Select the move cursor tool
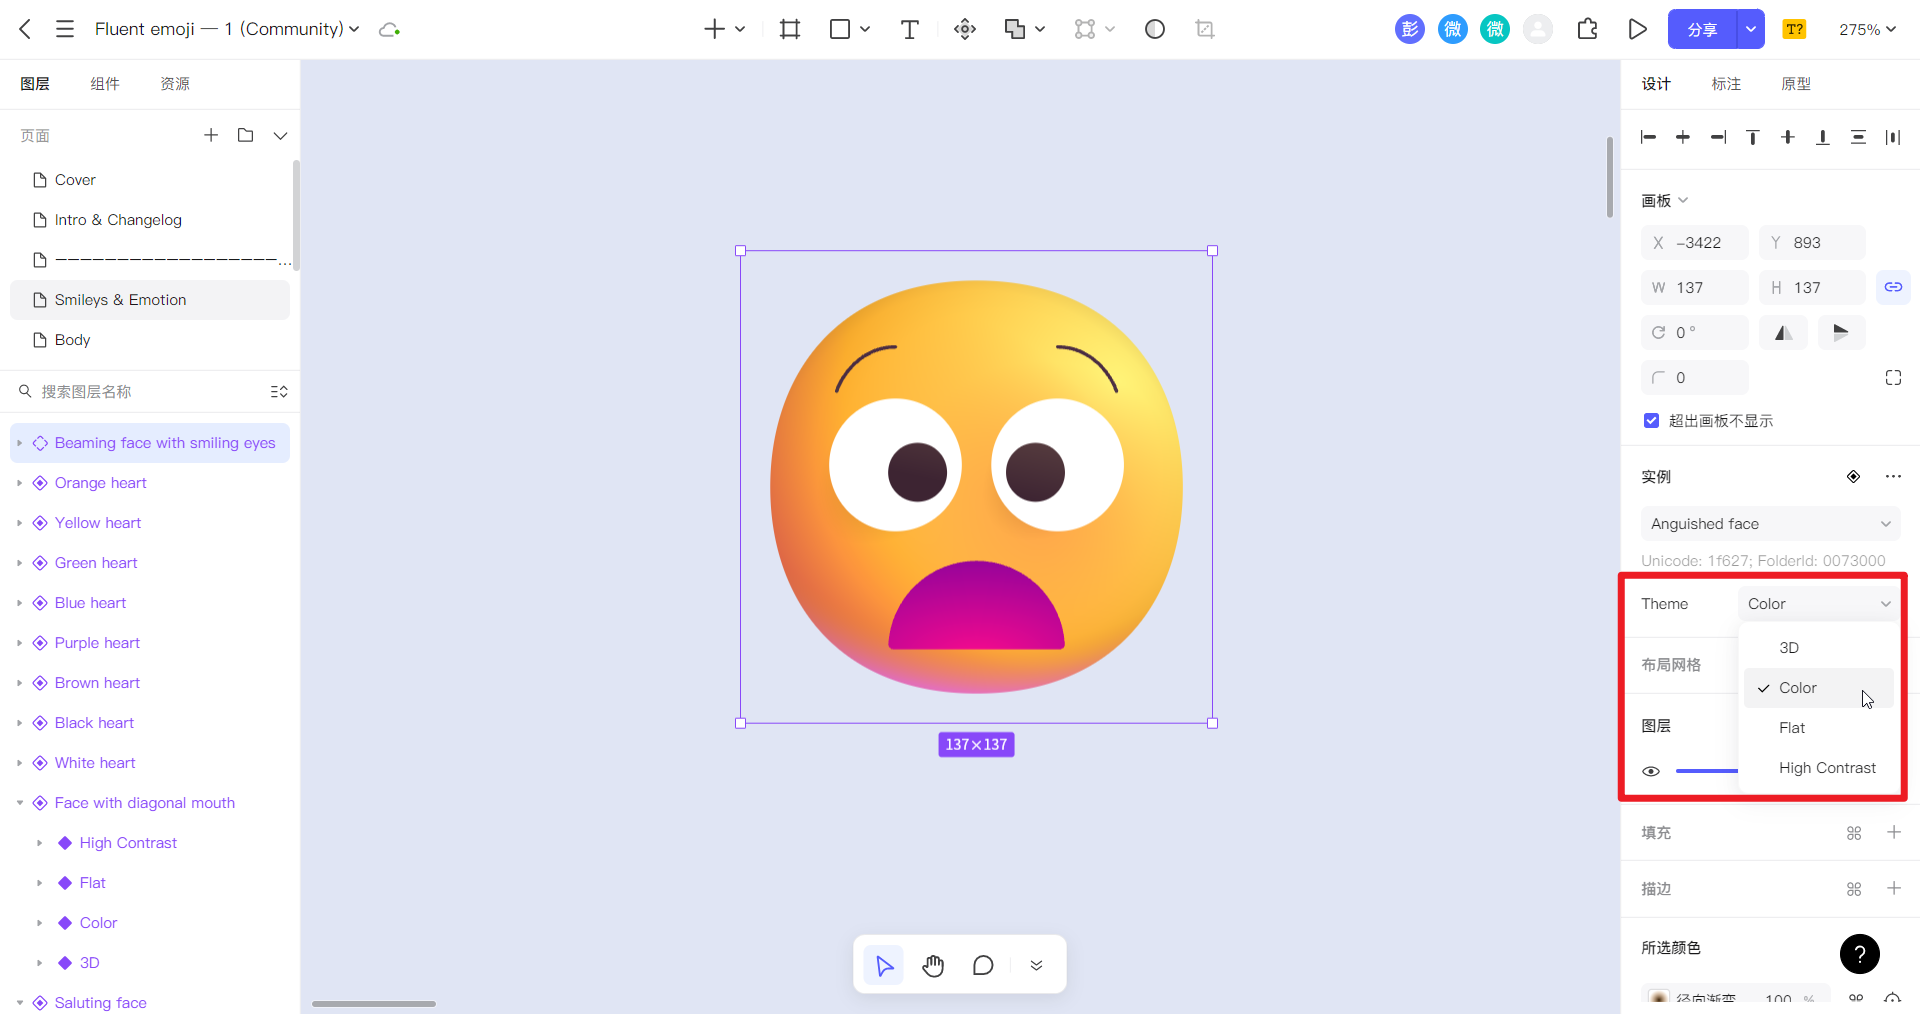The width and height of the screenshot is (1920, 1014). click(x=884, y=965)
